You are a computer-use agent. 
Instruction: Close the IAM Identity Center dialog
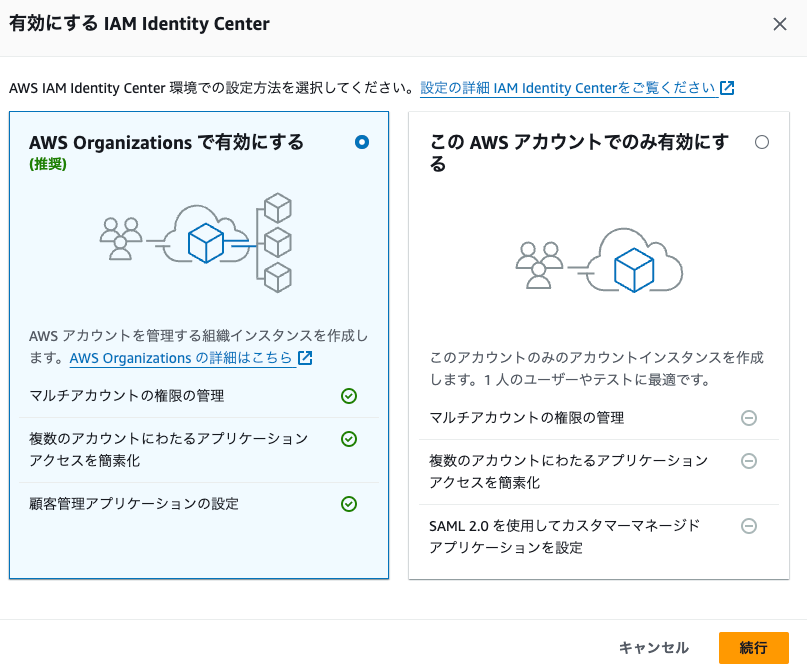(780, 24)
